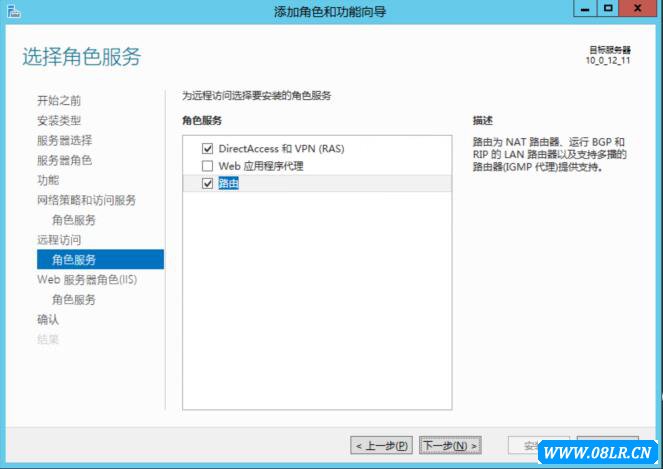663x469 pixels.
Task: Select highlighted 角色服务 under 远程访问
Action: (100, 259)
